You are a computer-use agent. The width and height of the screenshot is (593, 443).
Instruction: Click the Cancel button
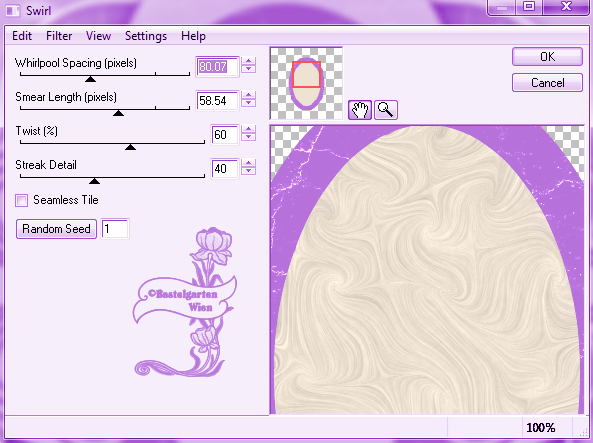click(547, 83)
